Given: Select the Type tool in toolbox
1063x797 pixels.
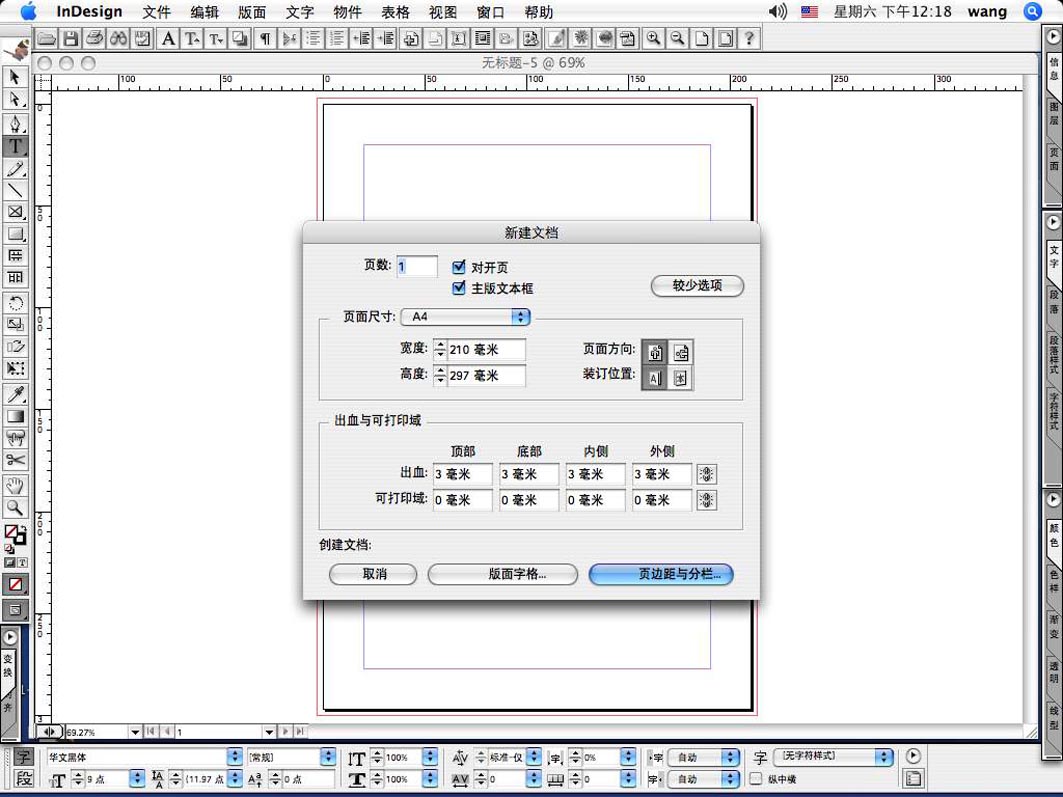Looking at the screenshot, I should [15, 147].
